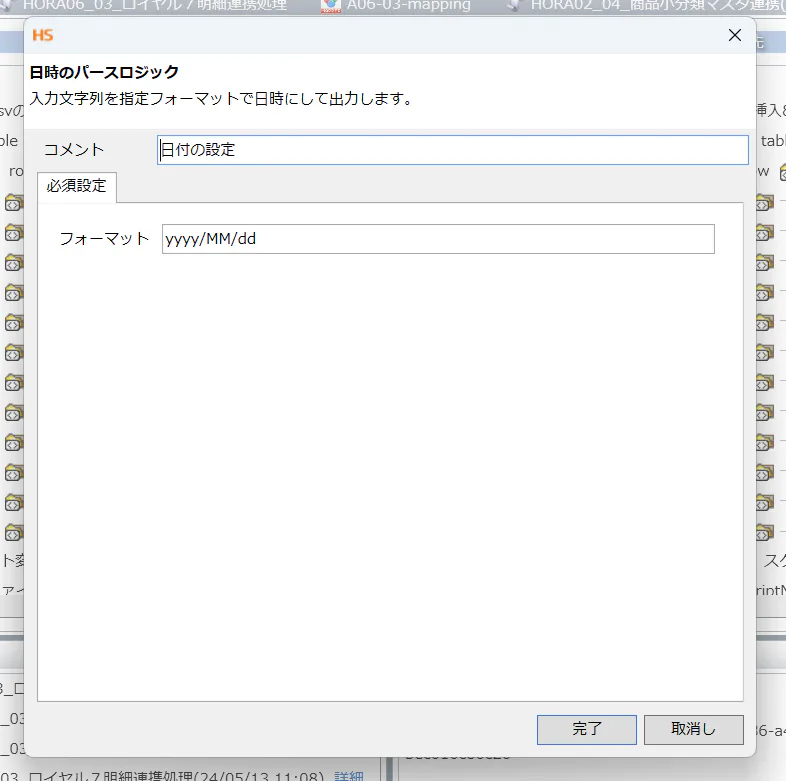Click the 取消し button

point(693,729)
